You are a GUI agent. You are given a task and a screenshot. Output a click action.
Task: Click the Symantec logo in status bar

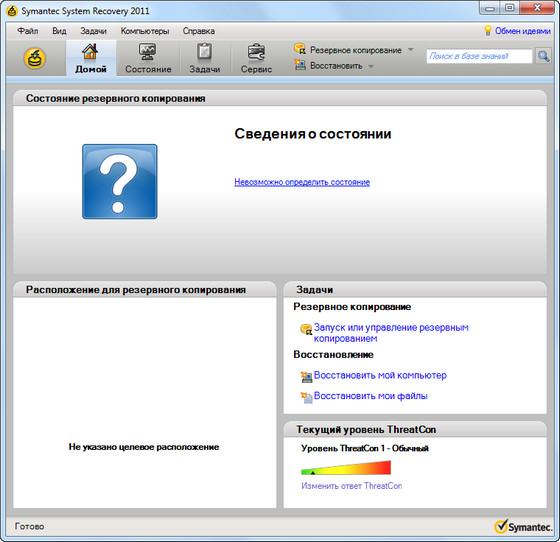(523, 526)
